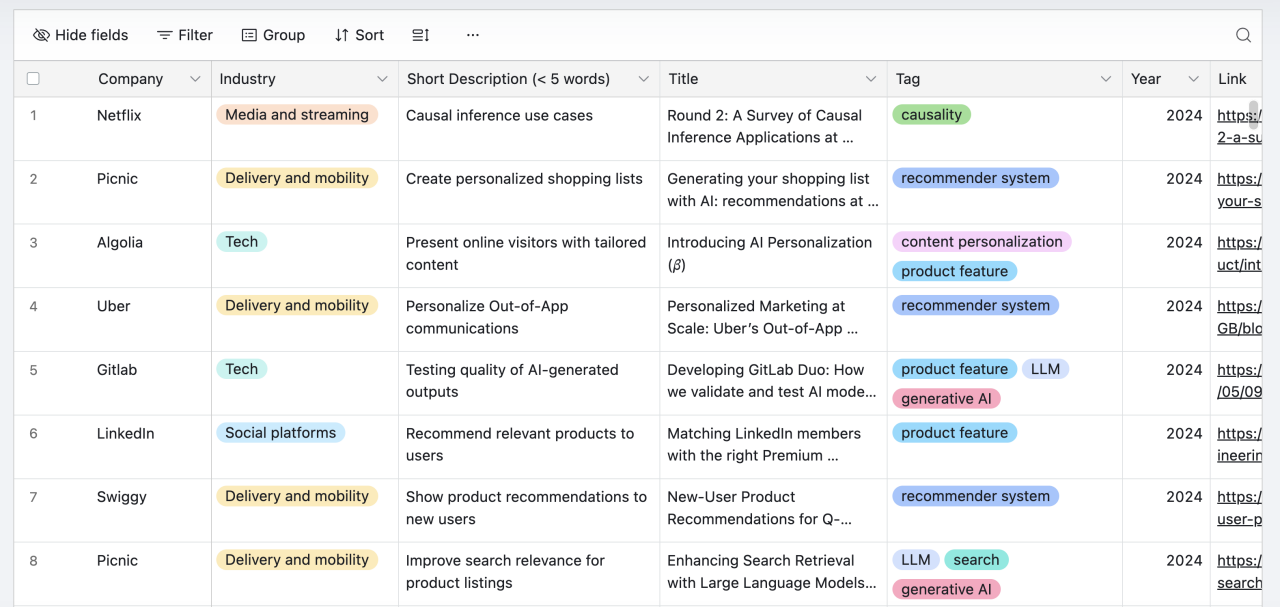Expand the Industry column dropdown arrow

point(382,79)
